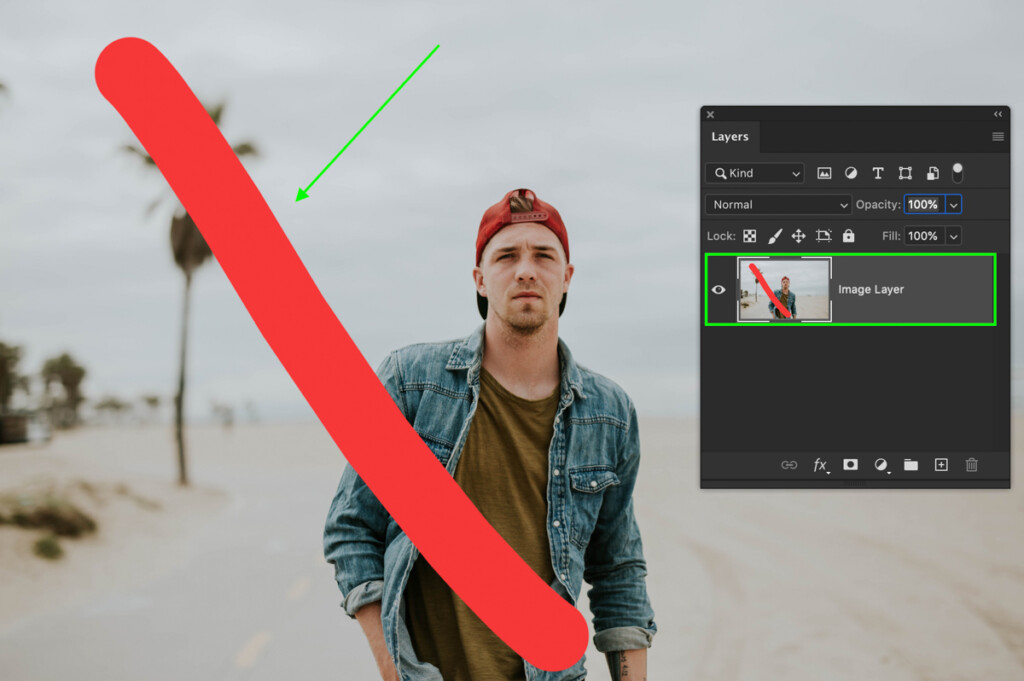Click the Fill 100% input field
The width and height of the screenshot is (1024, 681).
pos(924,236)
